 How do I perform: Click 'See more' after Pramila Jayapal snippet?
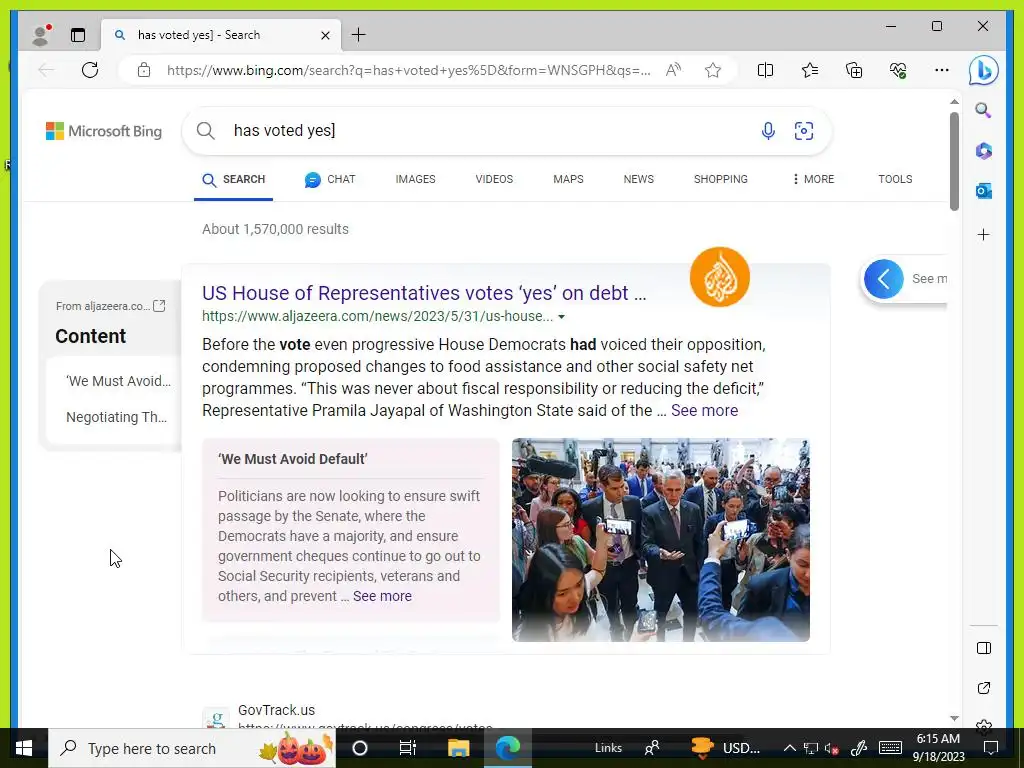[704, 411]
